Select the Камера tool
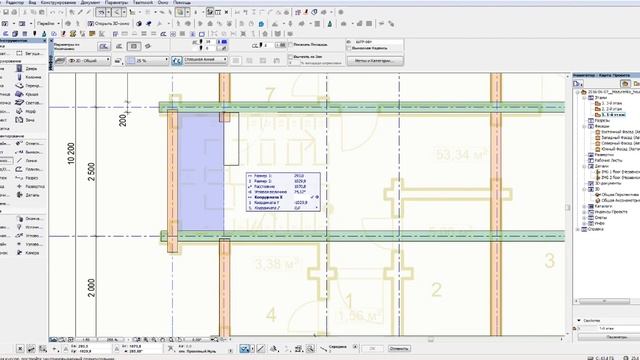640x360 pixels. point(27,253)
